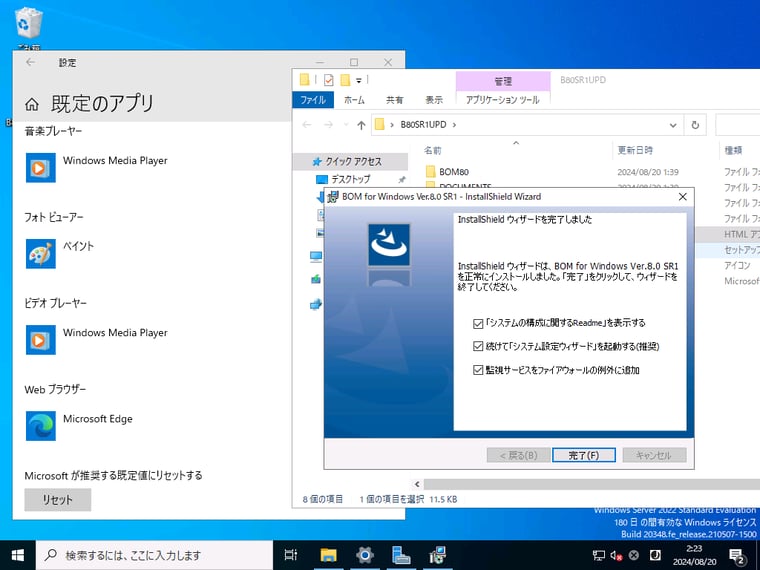Uncheck the firewall exception checkbox
Viewport: 760px width, 570px height.
478,370
